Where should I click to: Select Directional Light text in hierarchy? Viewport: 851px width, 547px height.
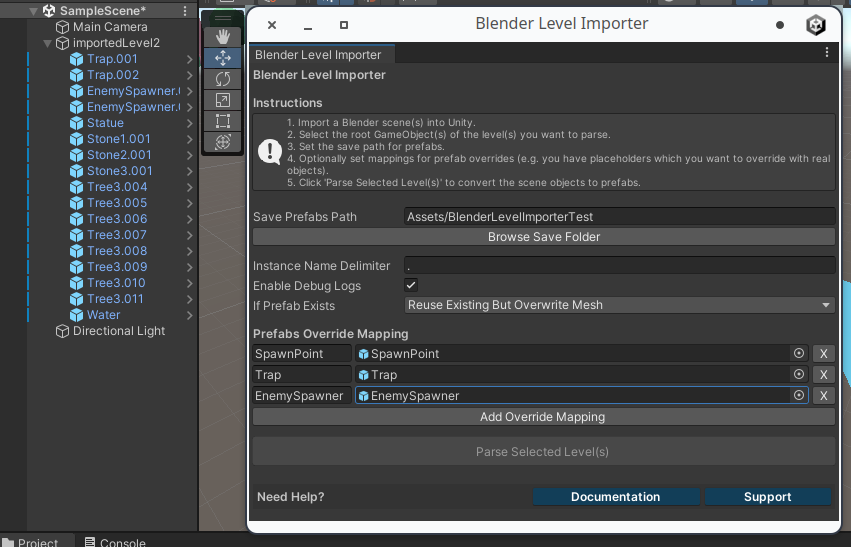tap(119, 331)
